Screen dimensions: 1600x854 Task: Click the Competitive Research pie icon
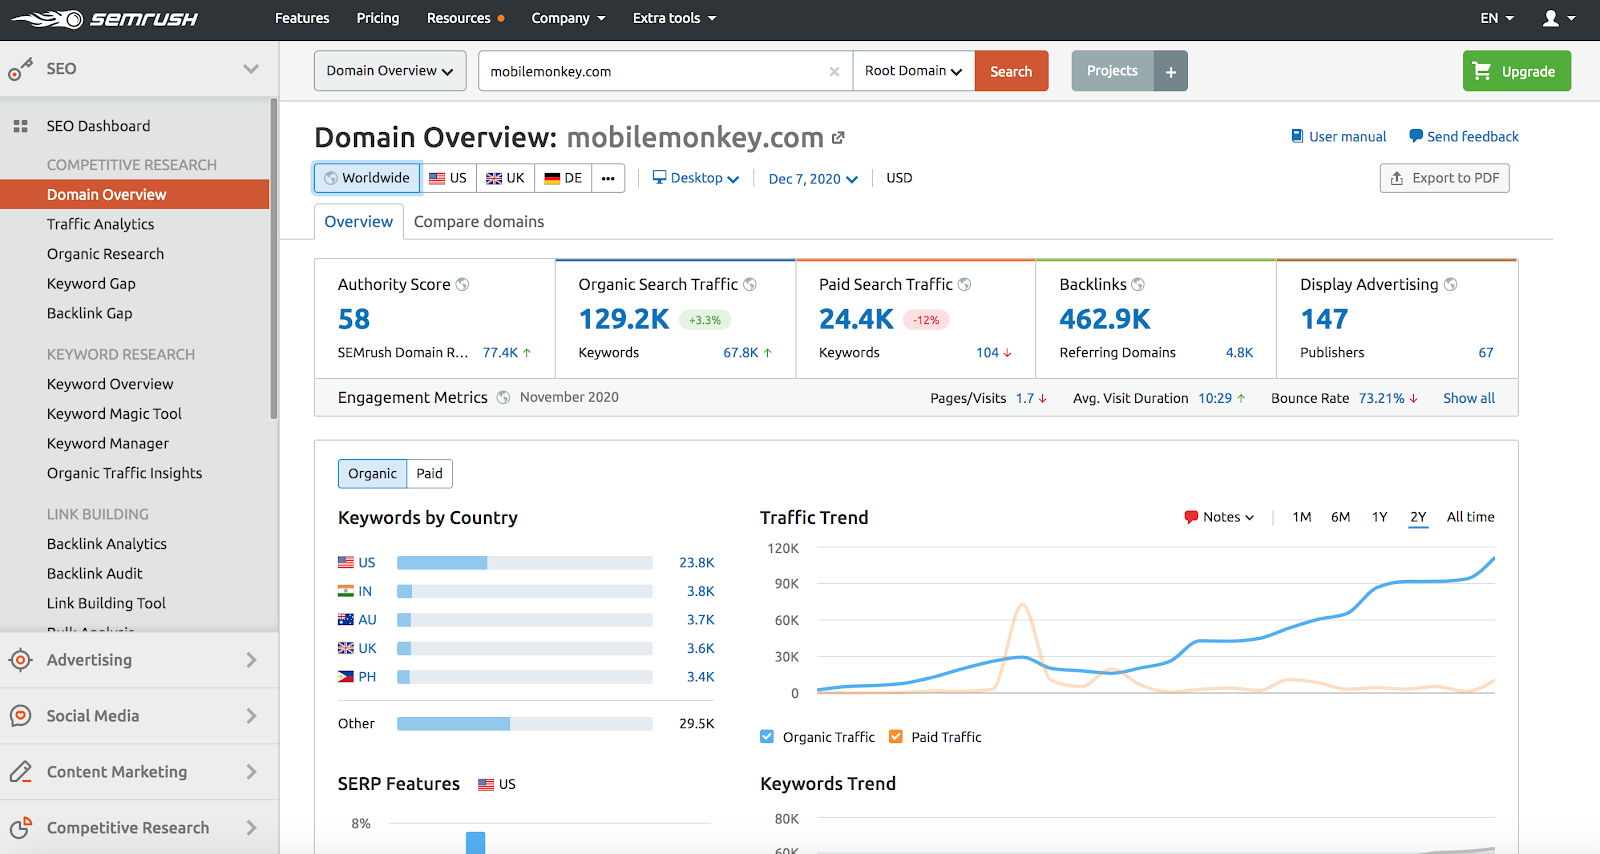click(x=20, y=828)
